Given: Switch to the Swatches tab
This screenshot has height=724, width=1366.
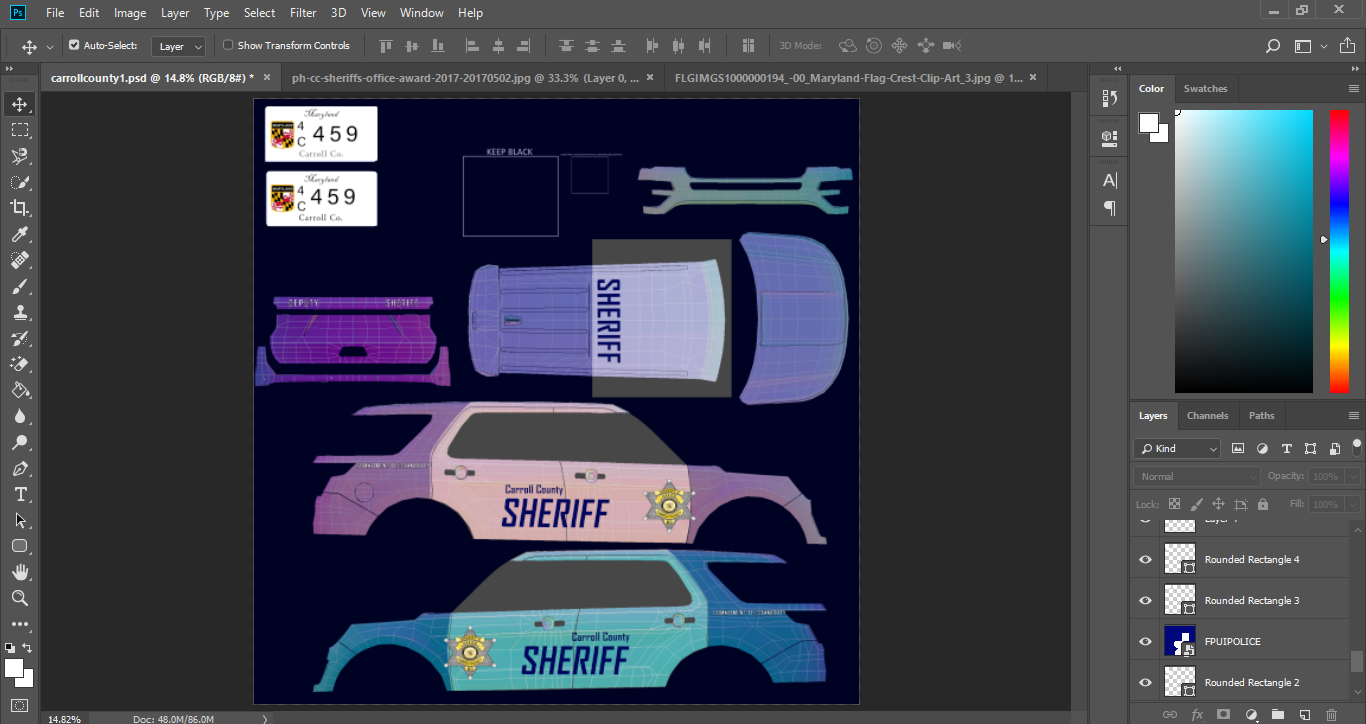Looking at the screenshot, I should 1205,88.
